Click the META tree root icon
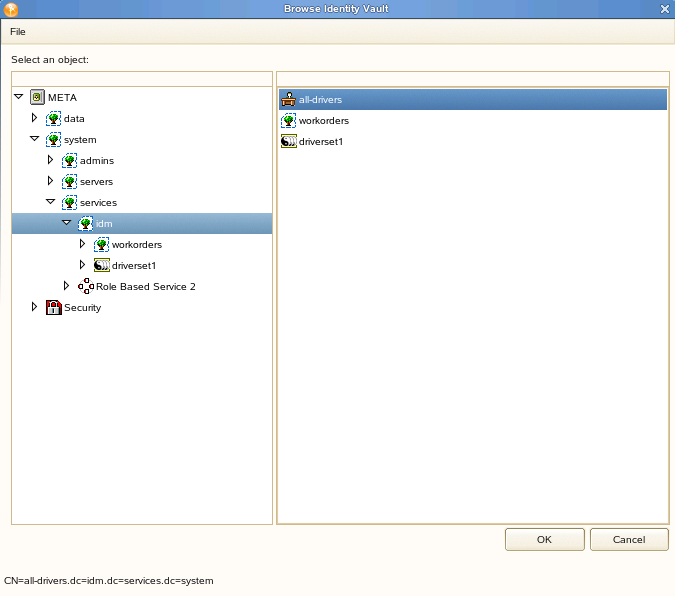This screenshot has height=596, width=675. click(37, 97)
